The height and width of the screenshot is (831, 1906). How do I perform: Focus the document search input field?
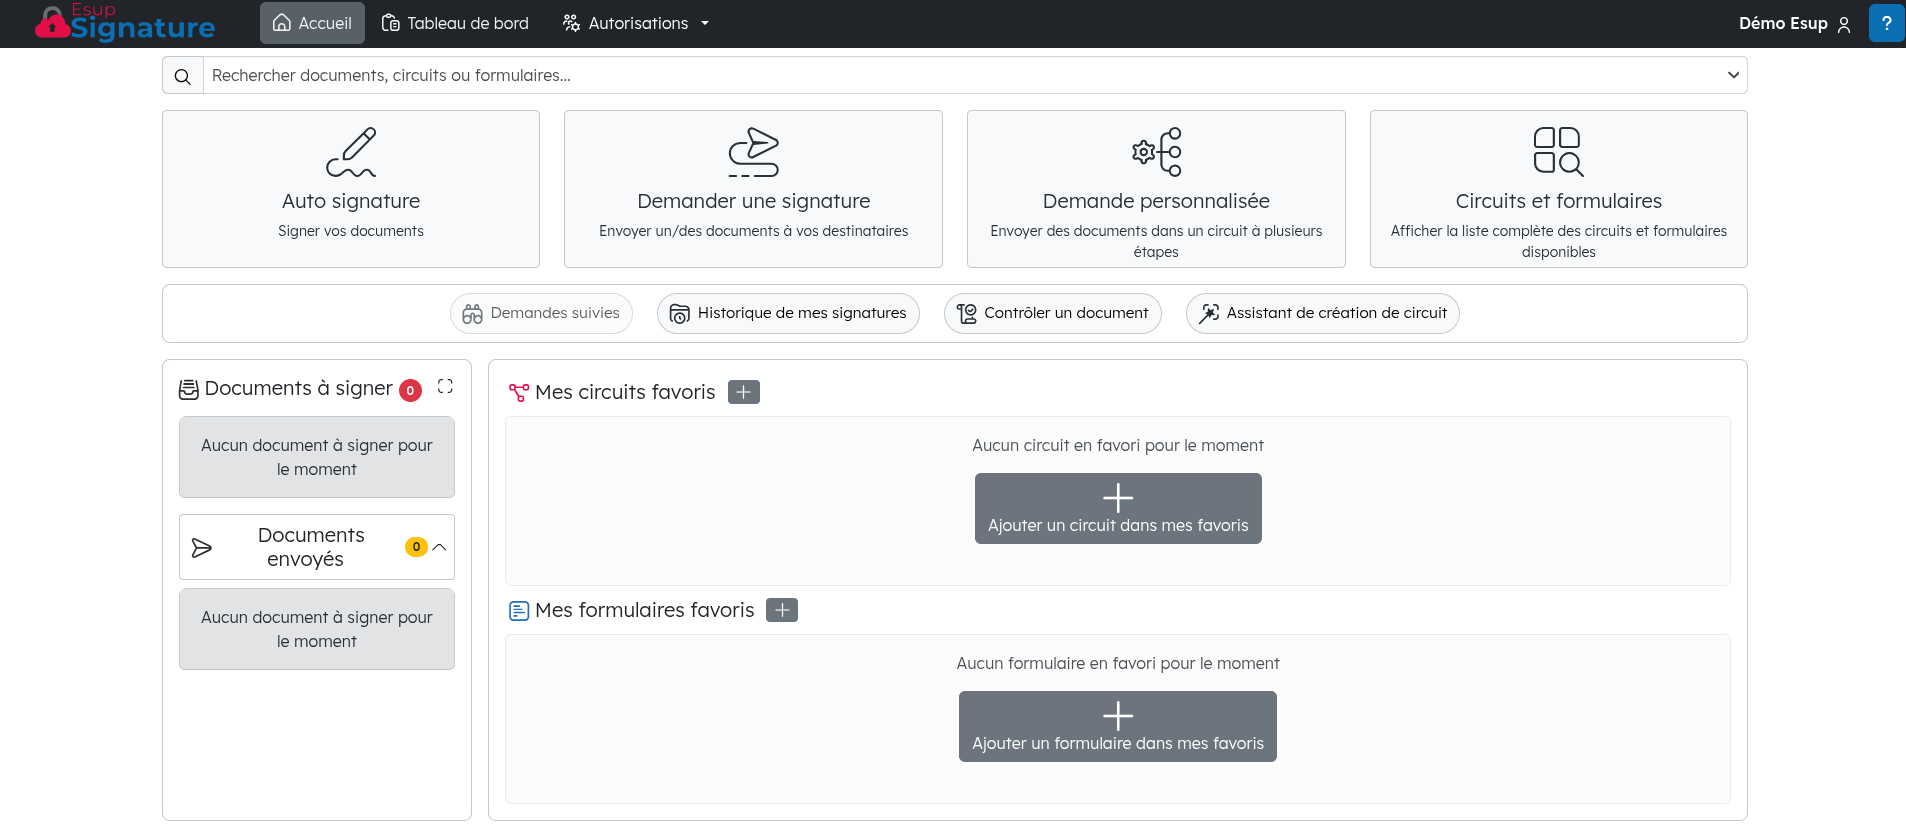point(960,75)
